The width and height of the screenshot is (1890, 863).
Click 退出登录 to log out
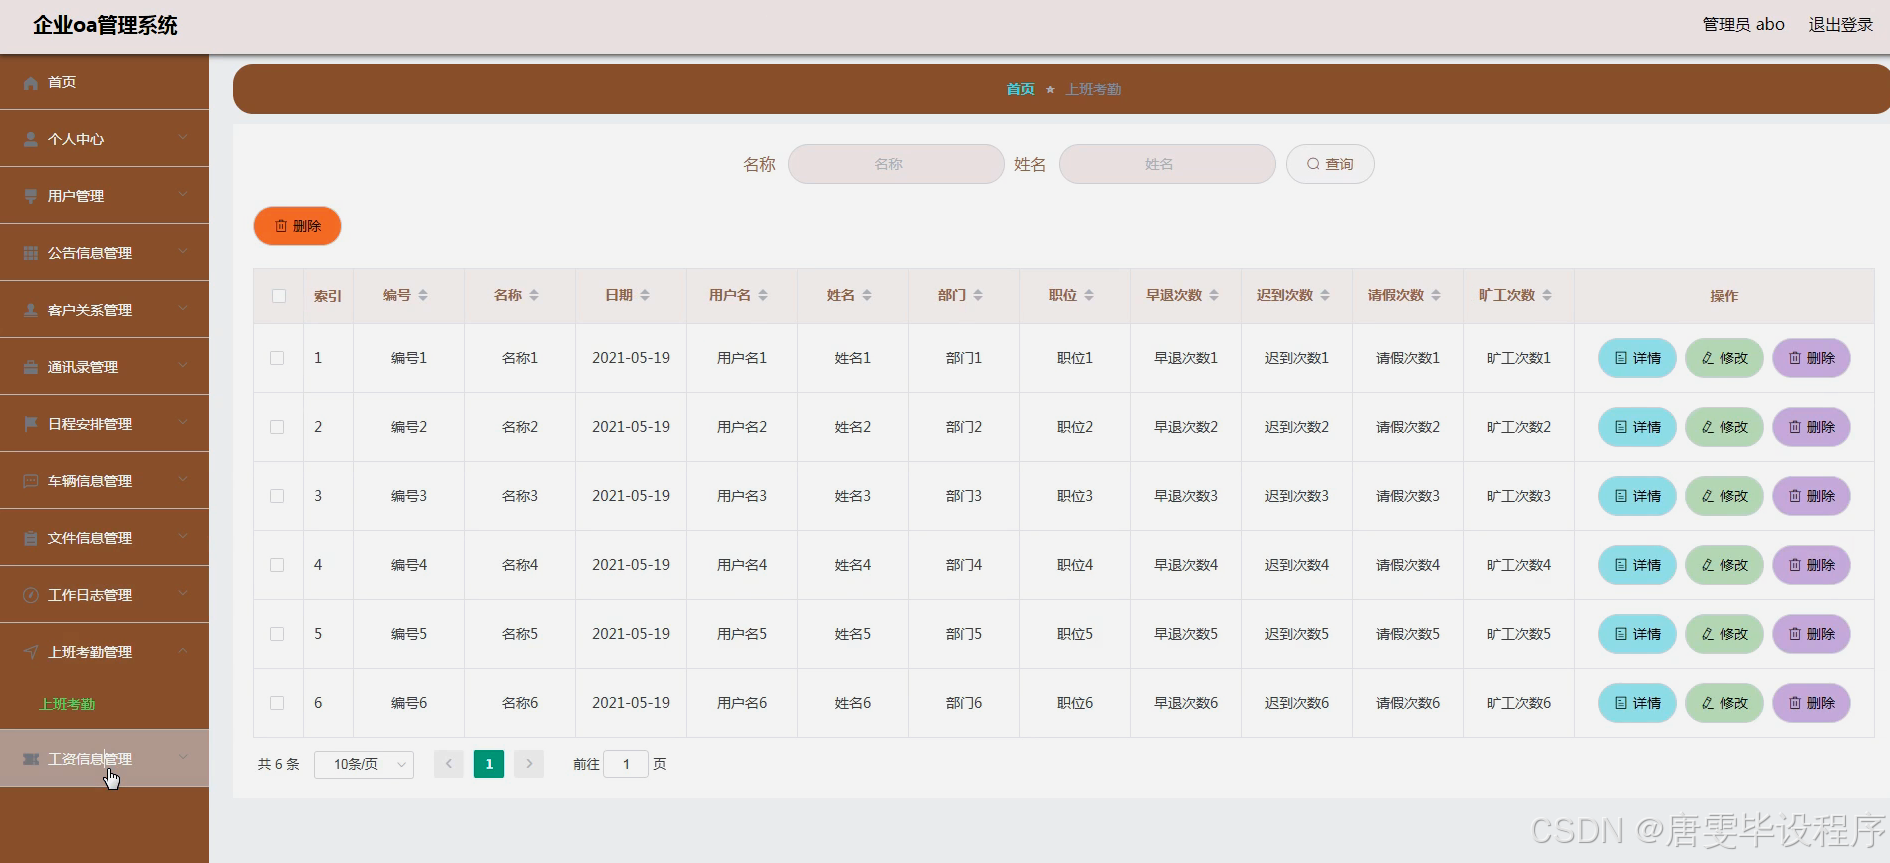(1840, 24)
